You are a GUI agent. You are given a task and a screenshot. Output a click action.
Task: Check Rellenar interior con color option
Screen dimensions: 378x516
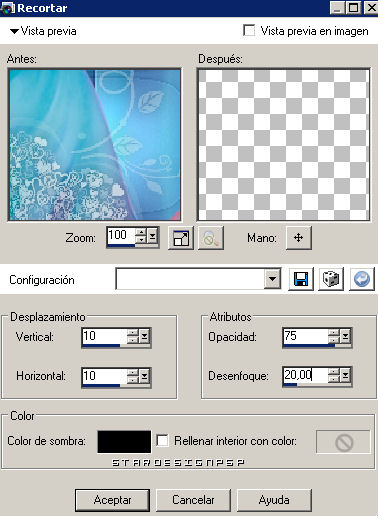(162, 440)
